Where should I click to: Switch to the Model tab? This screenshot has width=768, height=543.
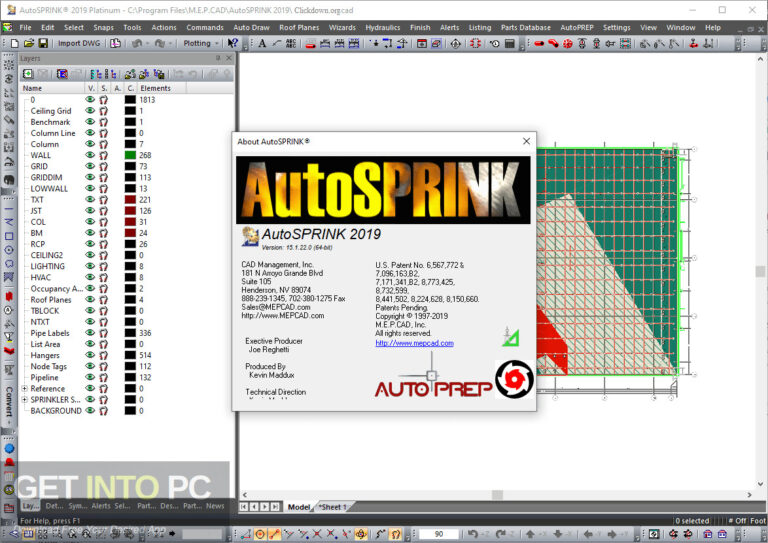coord(299,507)
